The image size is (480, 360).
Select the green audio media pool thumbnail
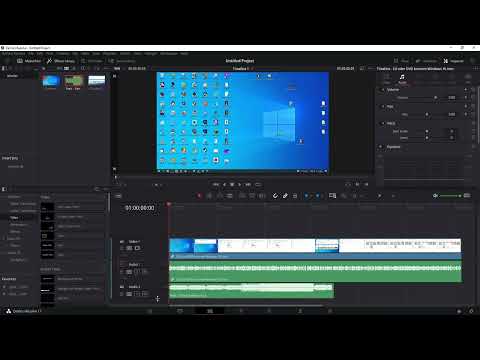(x=73, y=81)
